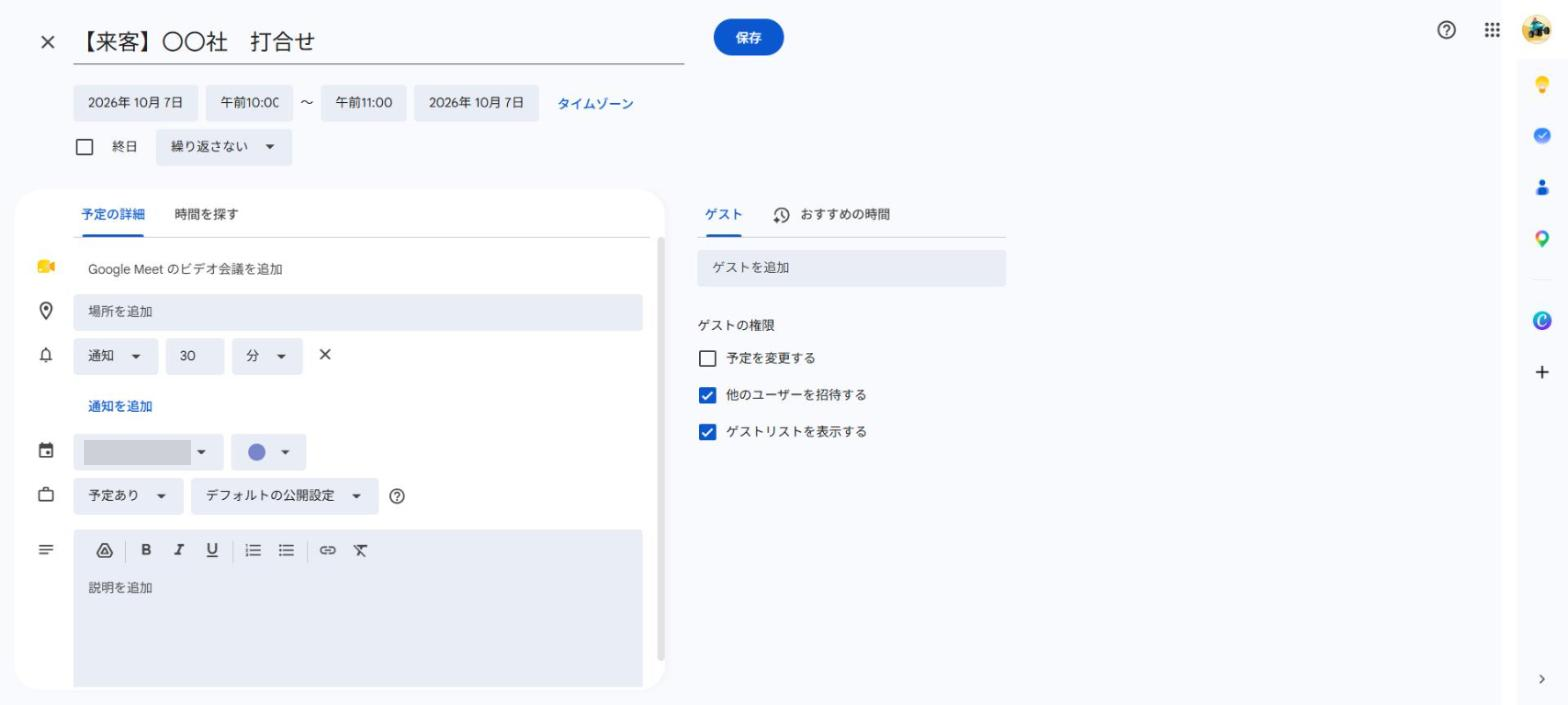Viewport: 1568px width, 705px height.
Task: Open the 分 time unit dropdown
Action: [x=267, y=356]
